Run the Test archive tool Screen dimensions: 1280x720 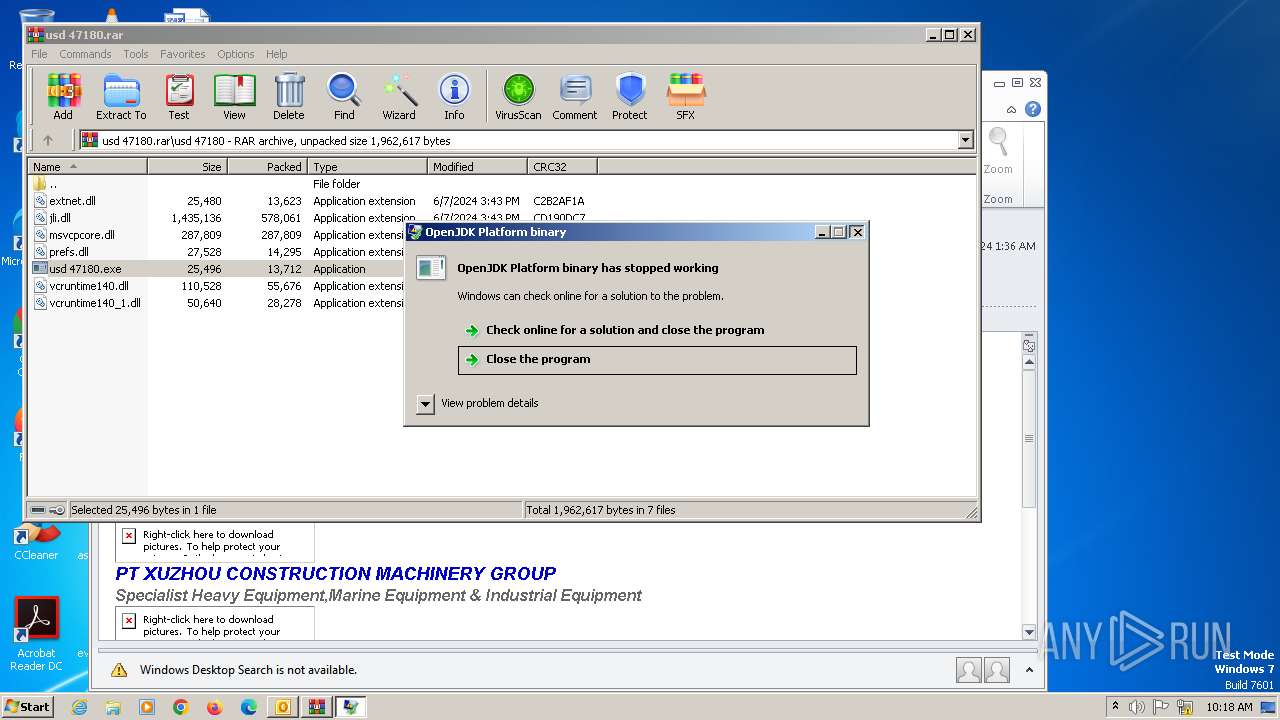179,97
